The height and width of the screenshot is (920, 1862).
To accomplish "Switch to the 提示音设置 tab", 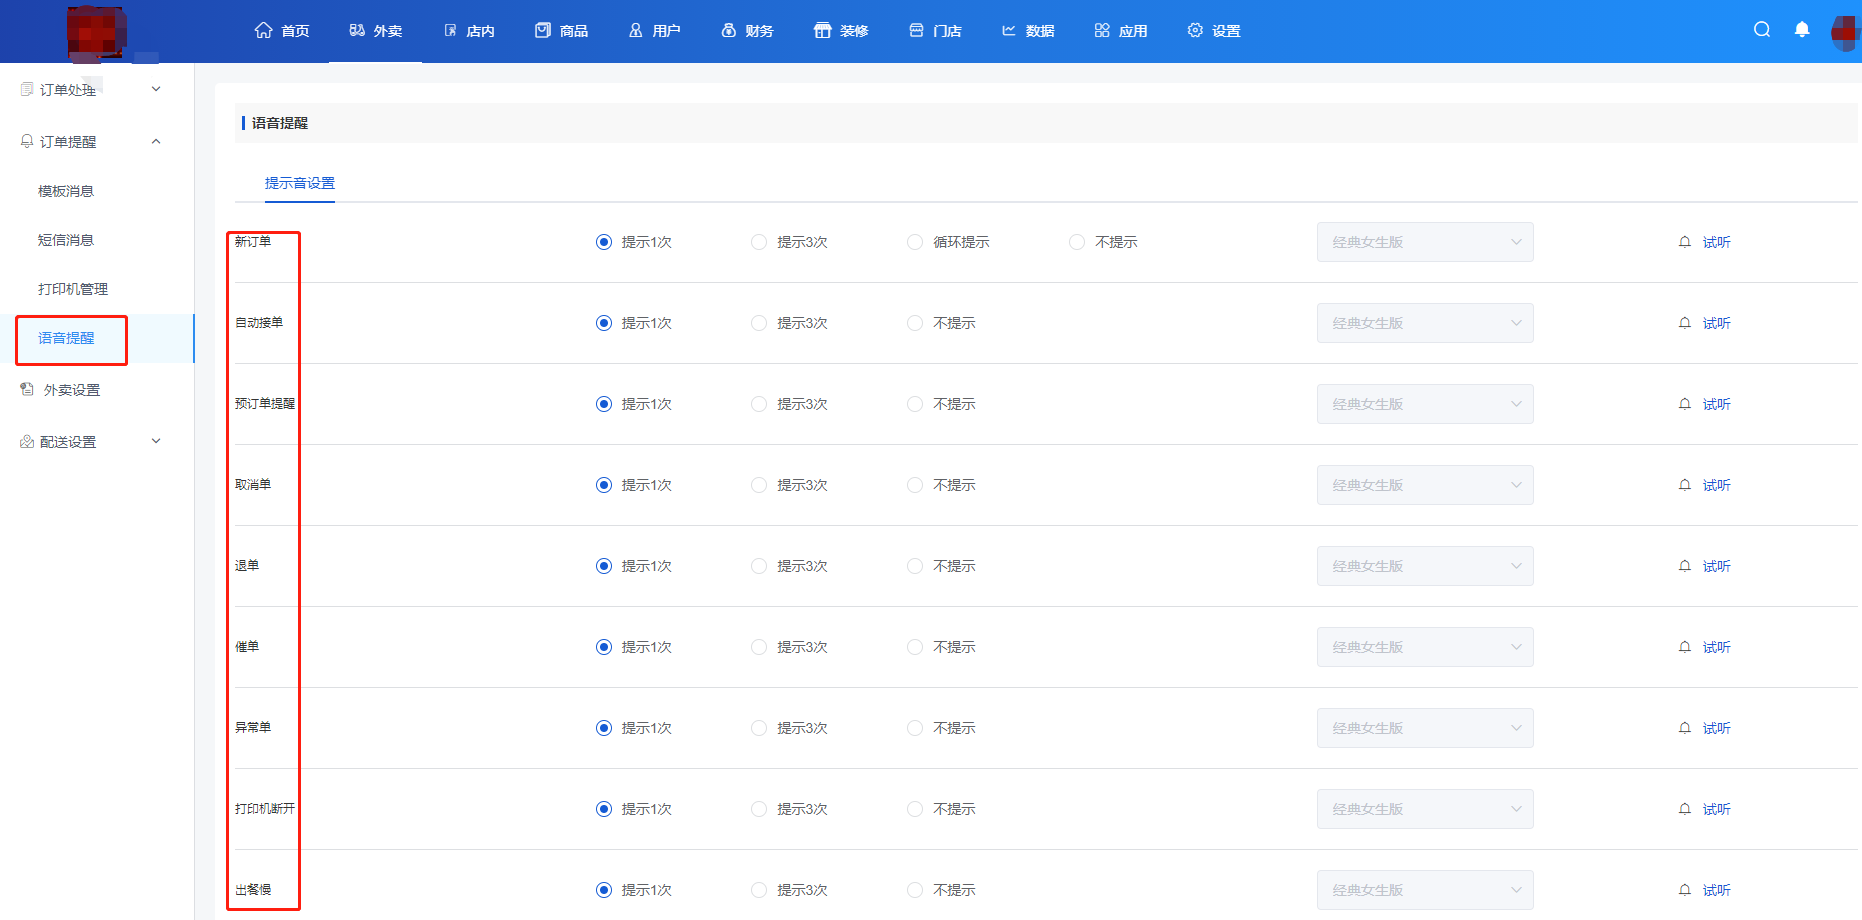I will click(300, 183).
